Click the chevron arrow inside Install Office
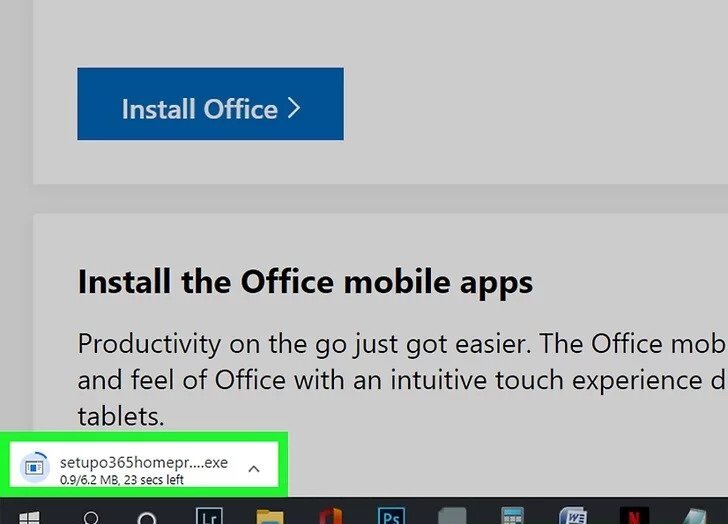Viewport: 728px width, 524px height. tap(294, 108)
